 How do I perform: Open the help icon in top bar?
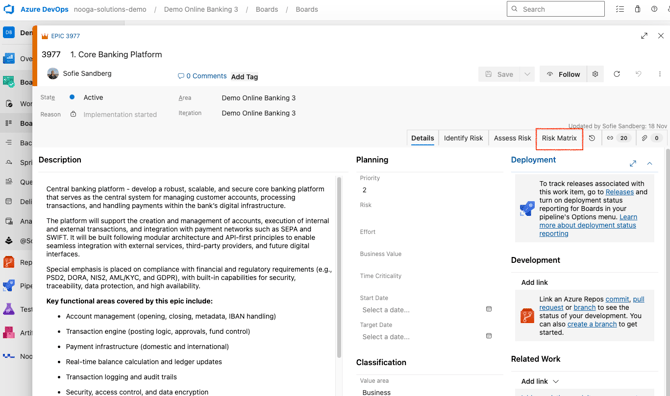click(x=654, y=9)
